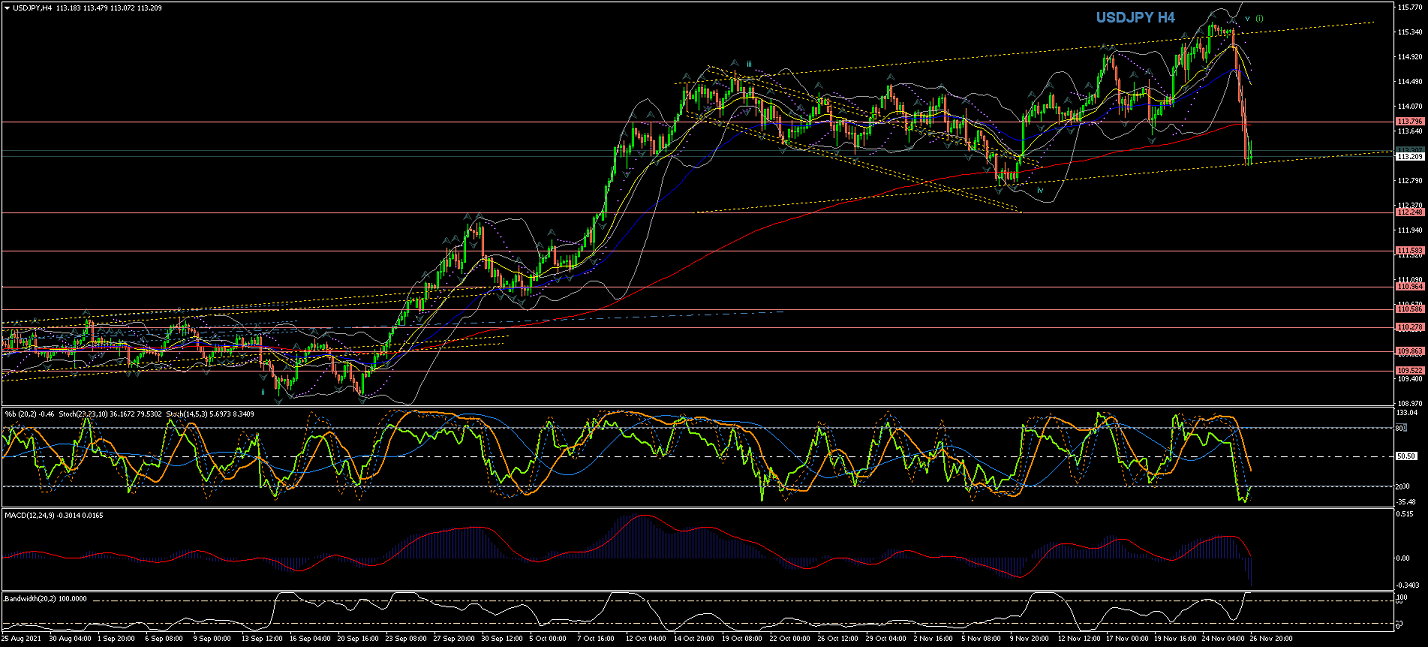The image size is (1428, 647).
Task: Click the 6 Sep 08:00 time label
Action: tap(163, 637)
